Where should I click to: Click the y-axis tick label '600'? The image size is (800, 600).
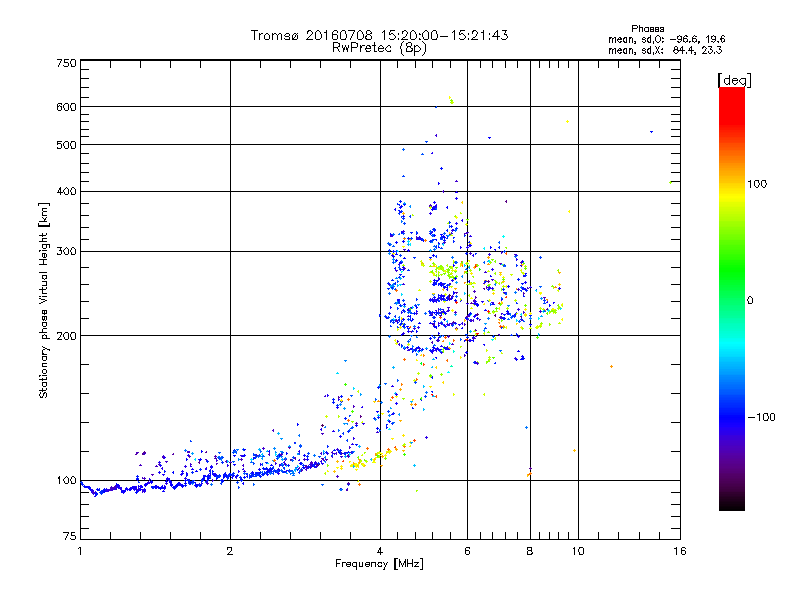click(66, 107)
